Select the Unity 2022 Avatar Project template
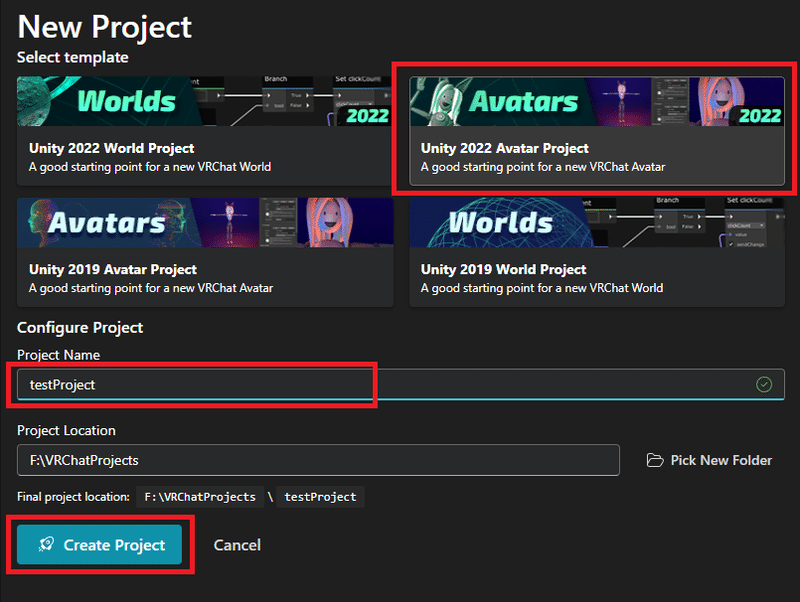Viewport: 800px width, 602px height. point(596,131)
